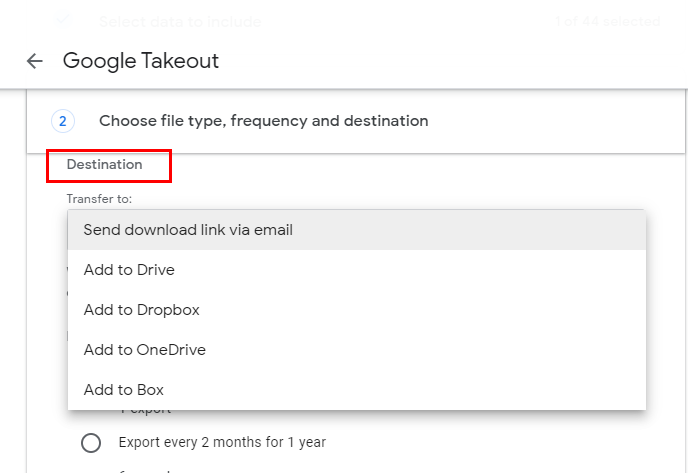Click the step 2 number circle

62,121
